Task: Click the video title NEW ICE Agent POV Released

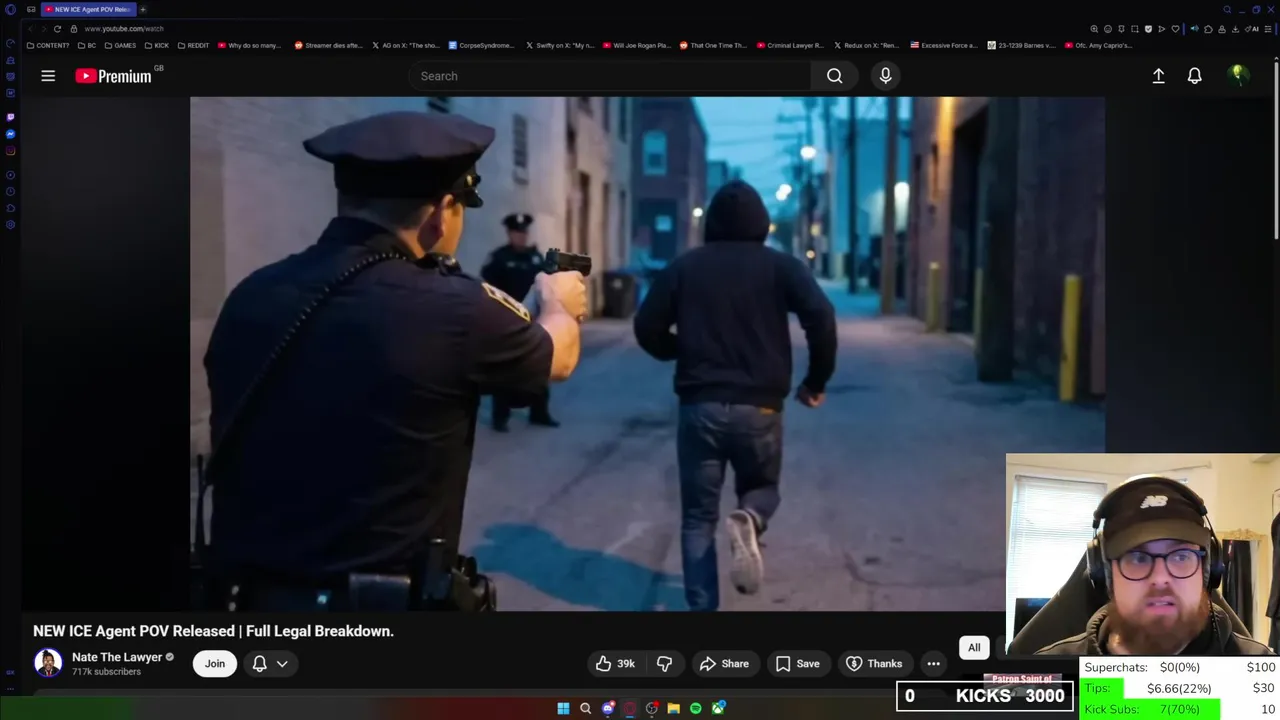Action: tap(213, 631)
